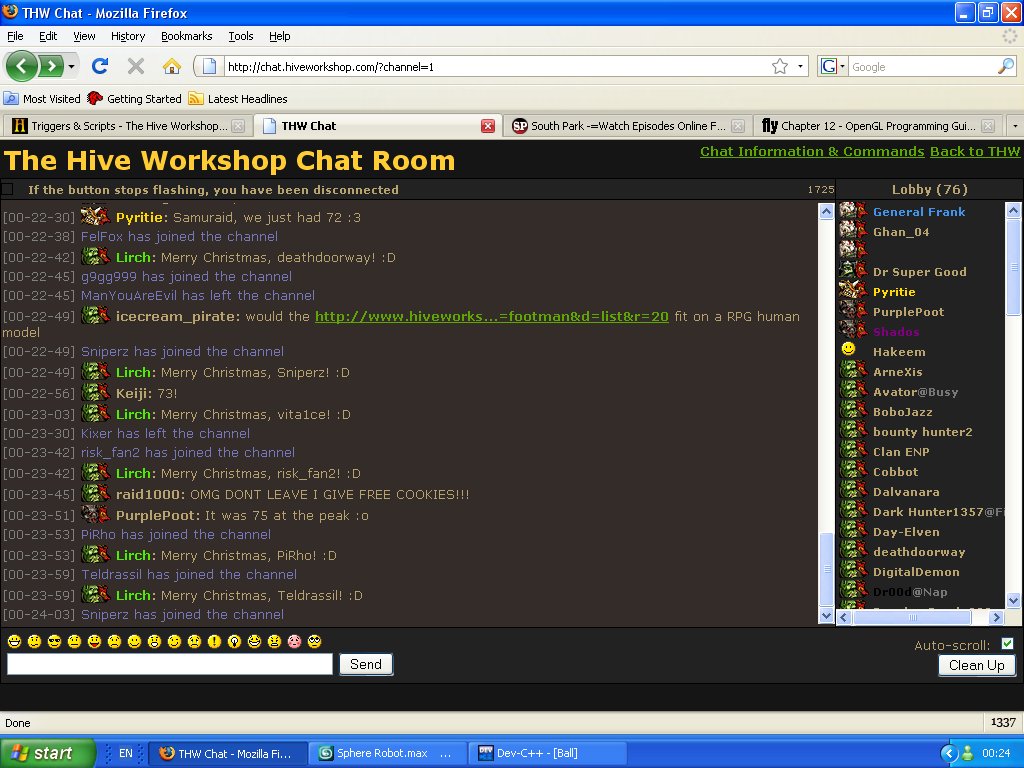Open the View menu
1024x768 pixels.
click(84, 36)
